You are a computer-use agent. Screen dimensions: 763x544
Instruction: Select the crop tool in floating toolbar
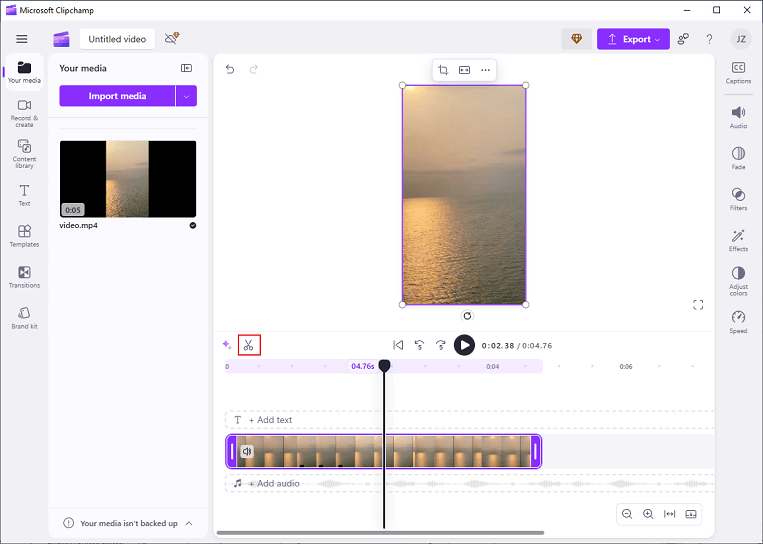point(443,70)
